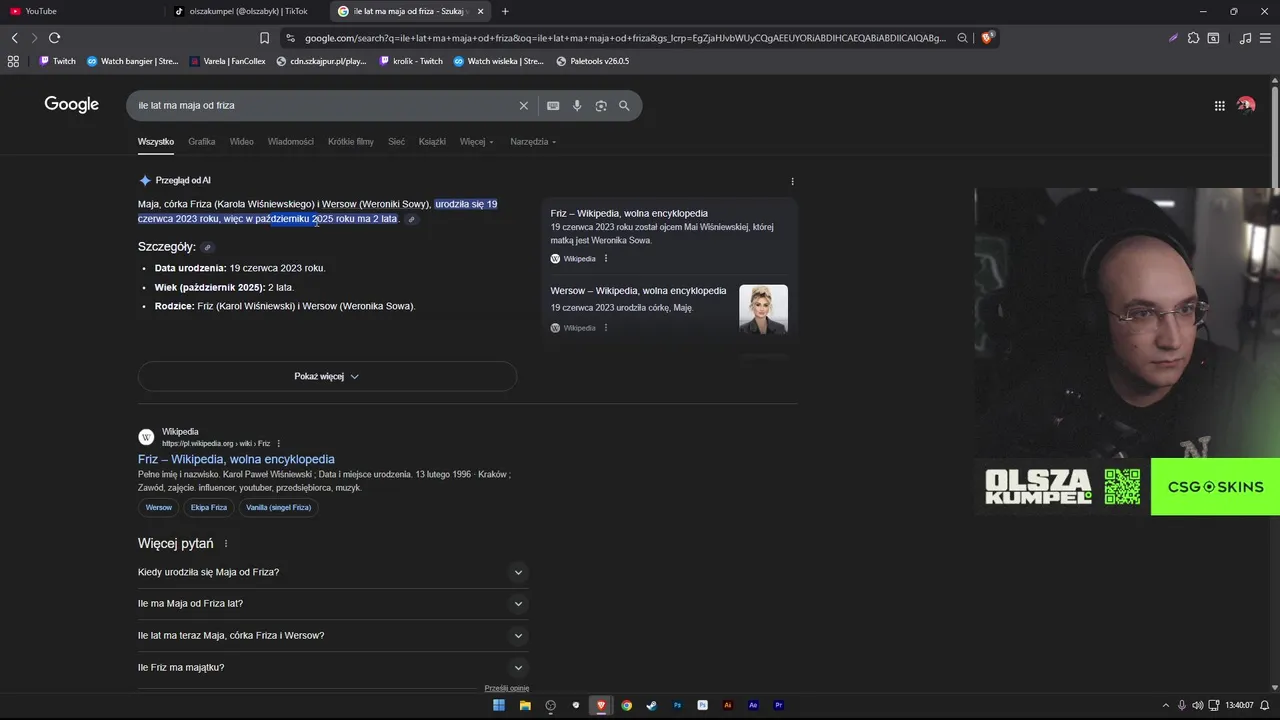Open Google Chrome from taskbar
1280x720 pixels.
pyautogui.click(x=626, y=705)
